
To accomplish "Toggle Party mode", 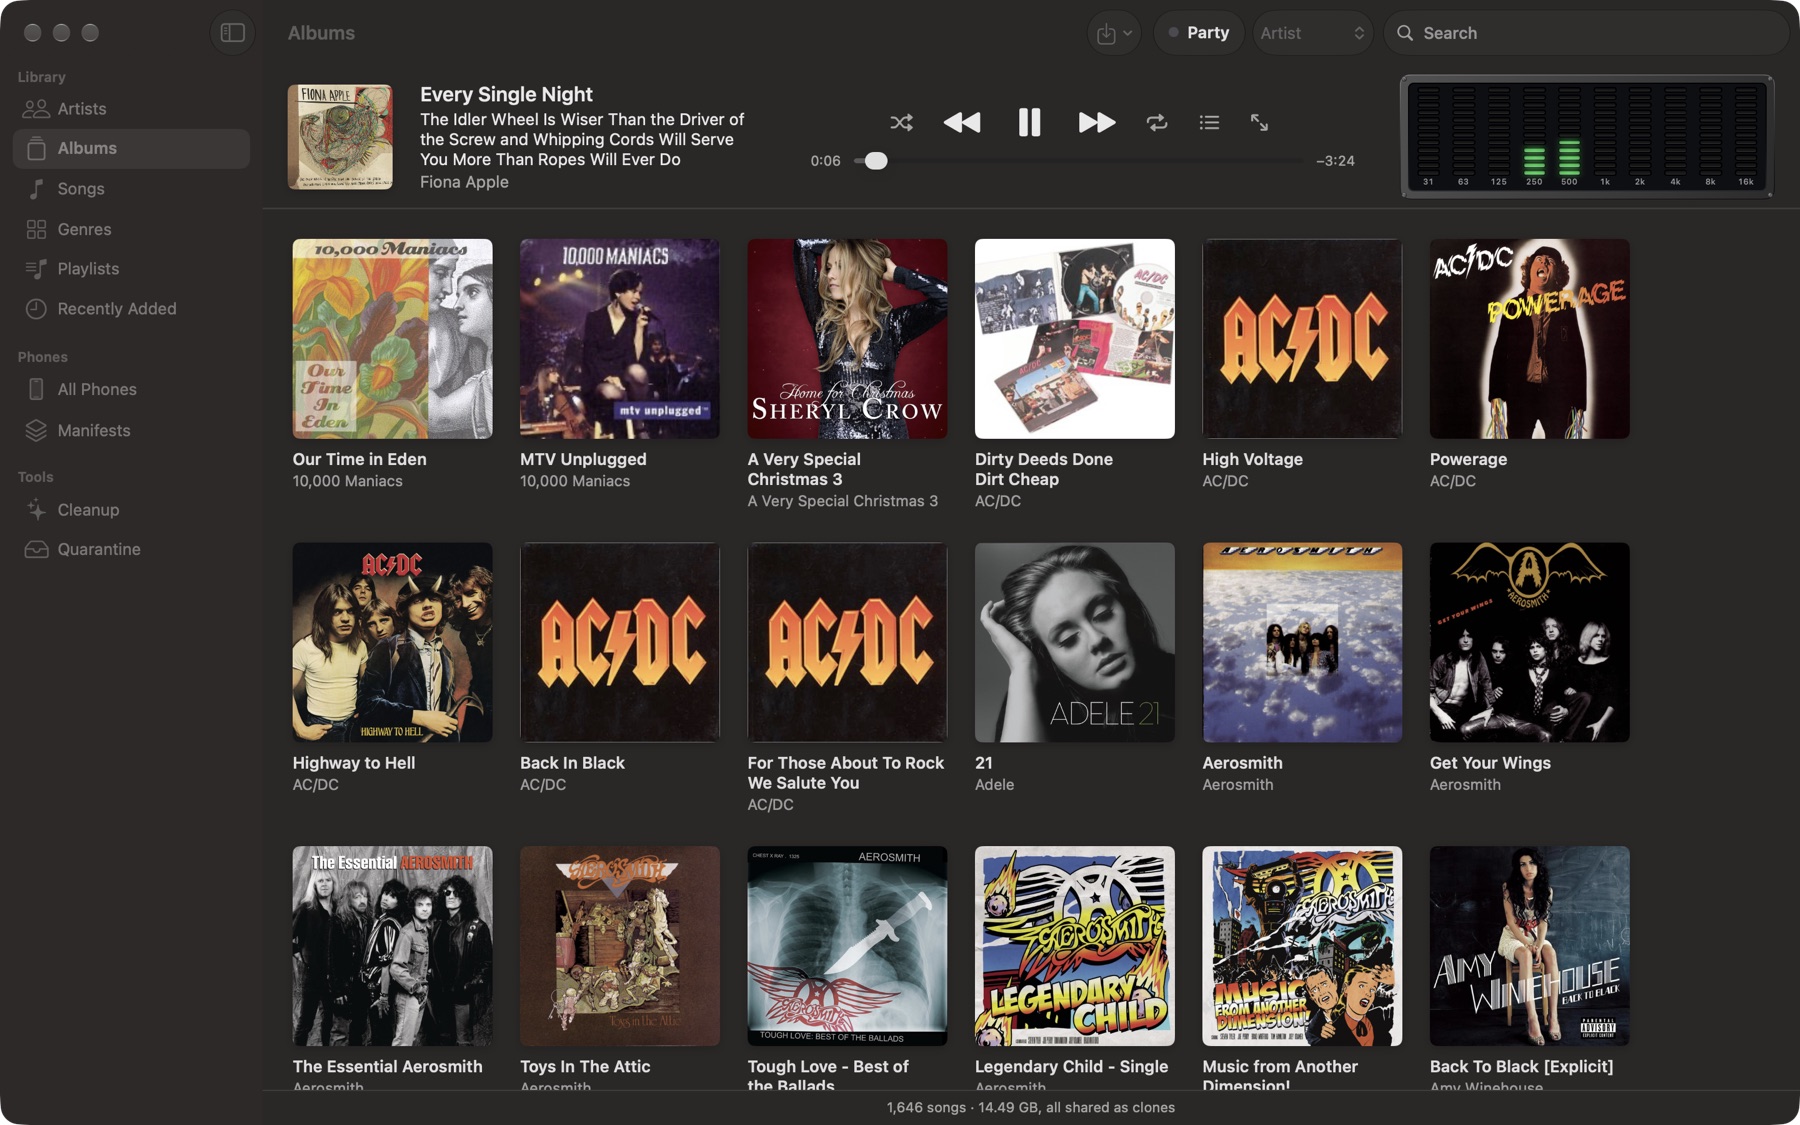I will click(1198, 33).
